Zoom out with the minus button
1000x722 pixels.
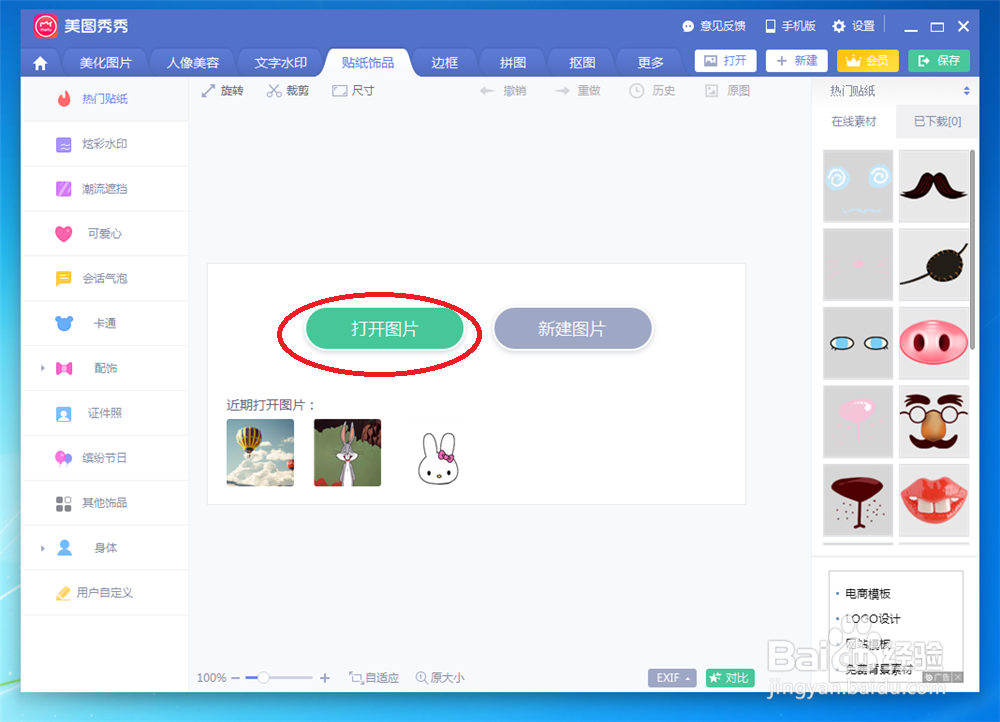click(x=235, y=678)
